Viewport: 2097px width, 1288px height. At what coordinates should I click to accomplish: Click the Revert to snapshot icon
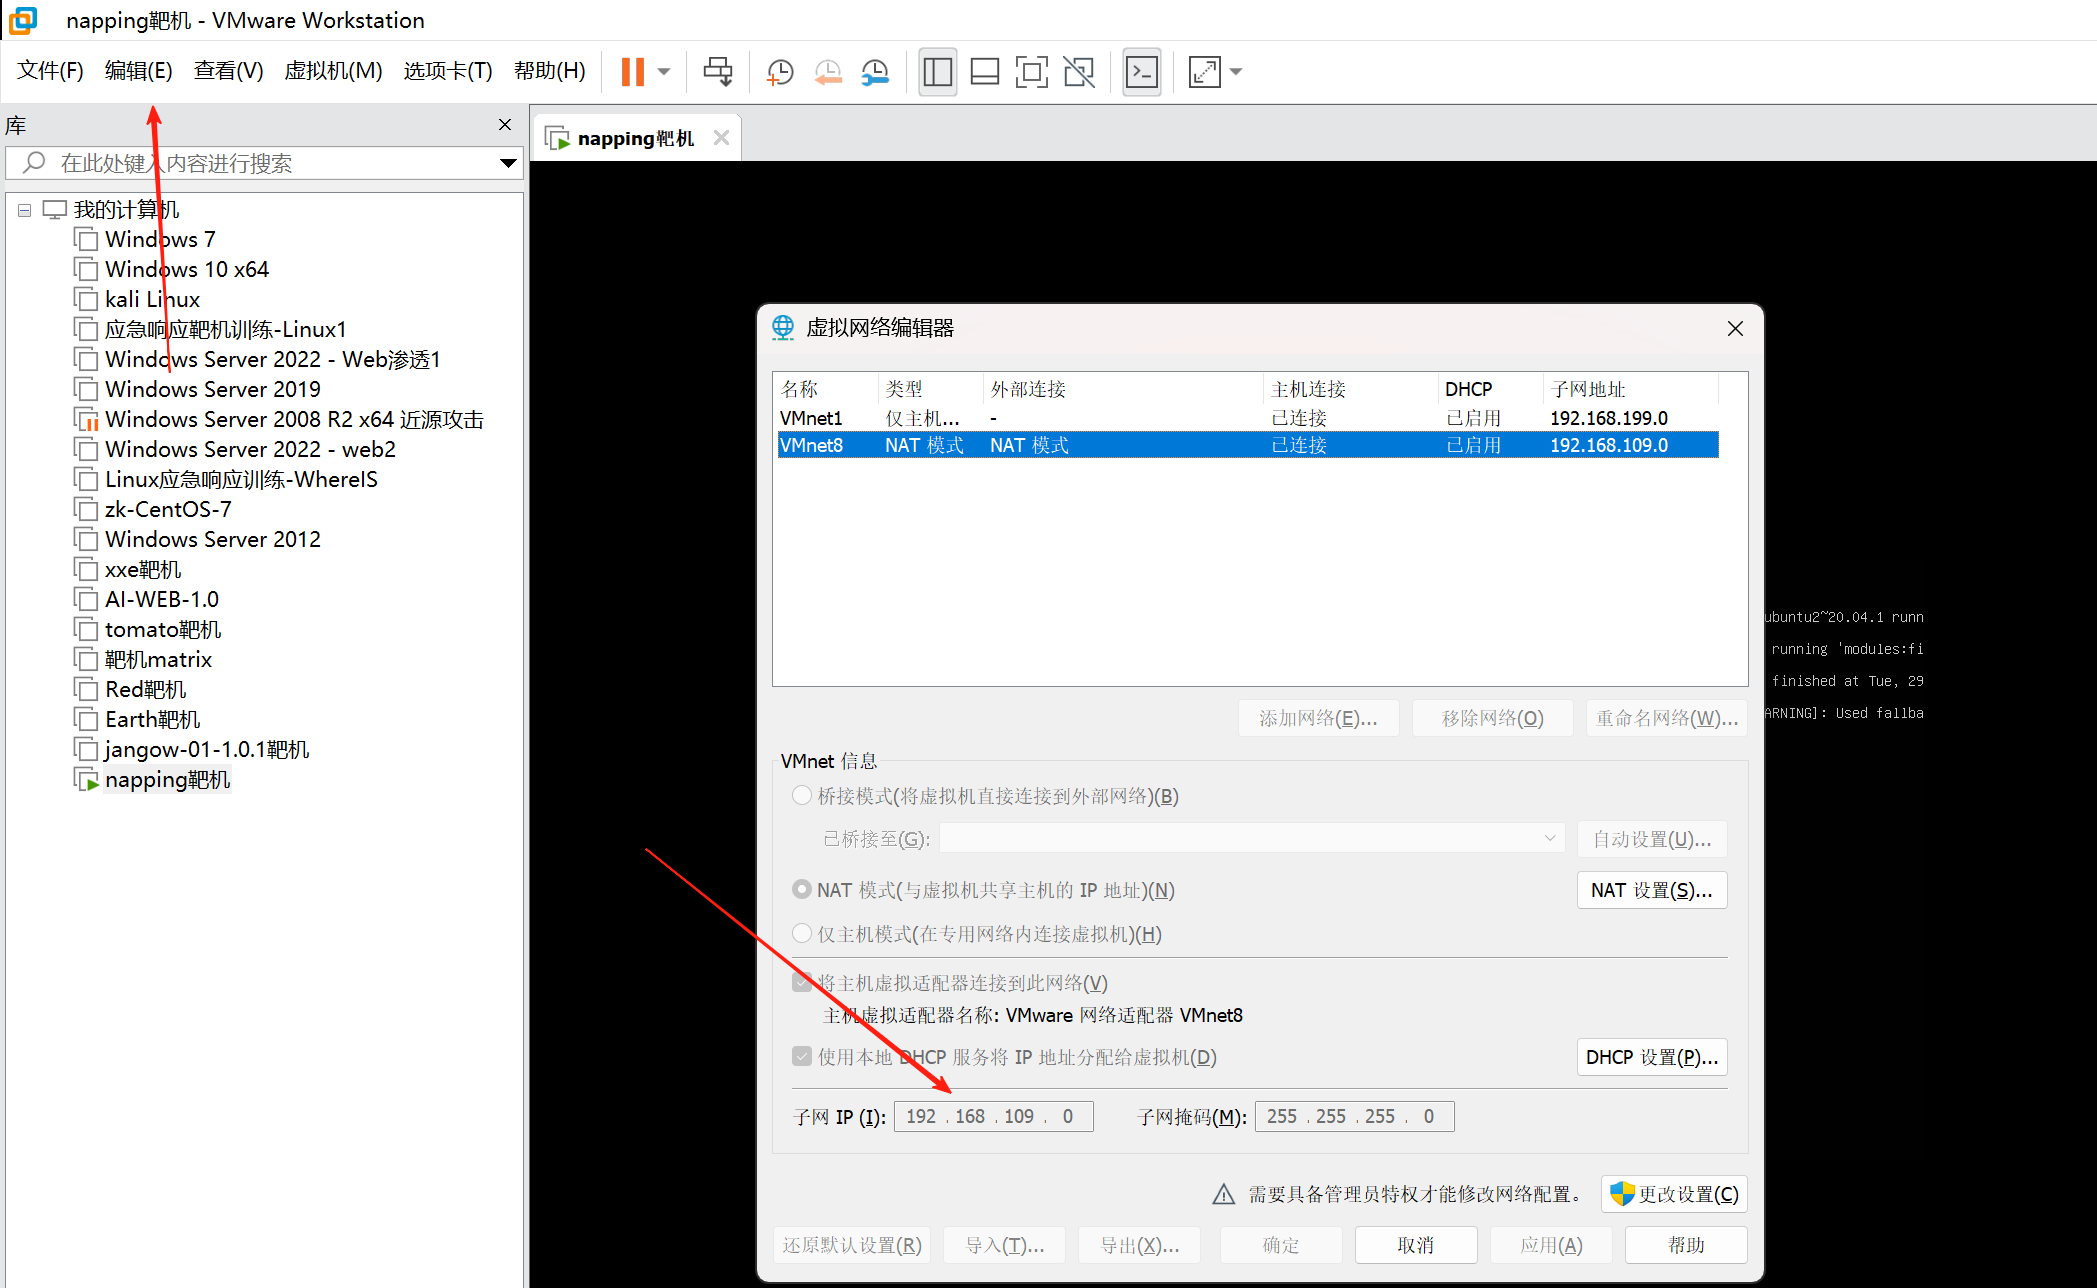(828, 71)
